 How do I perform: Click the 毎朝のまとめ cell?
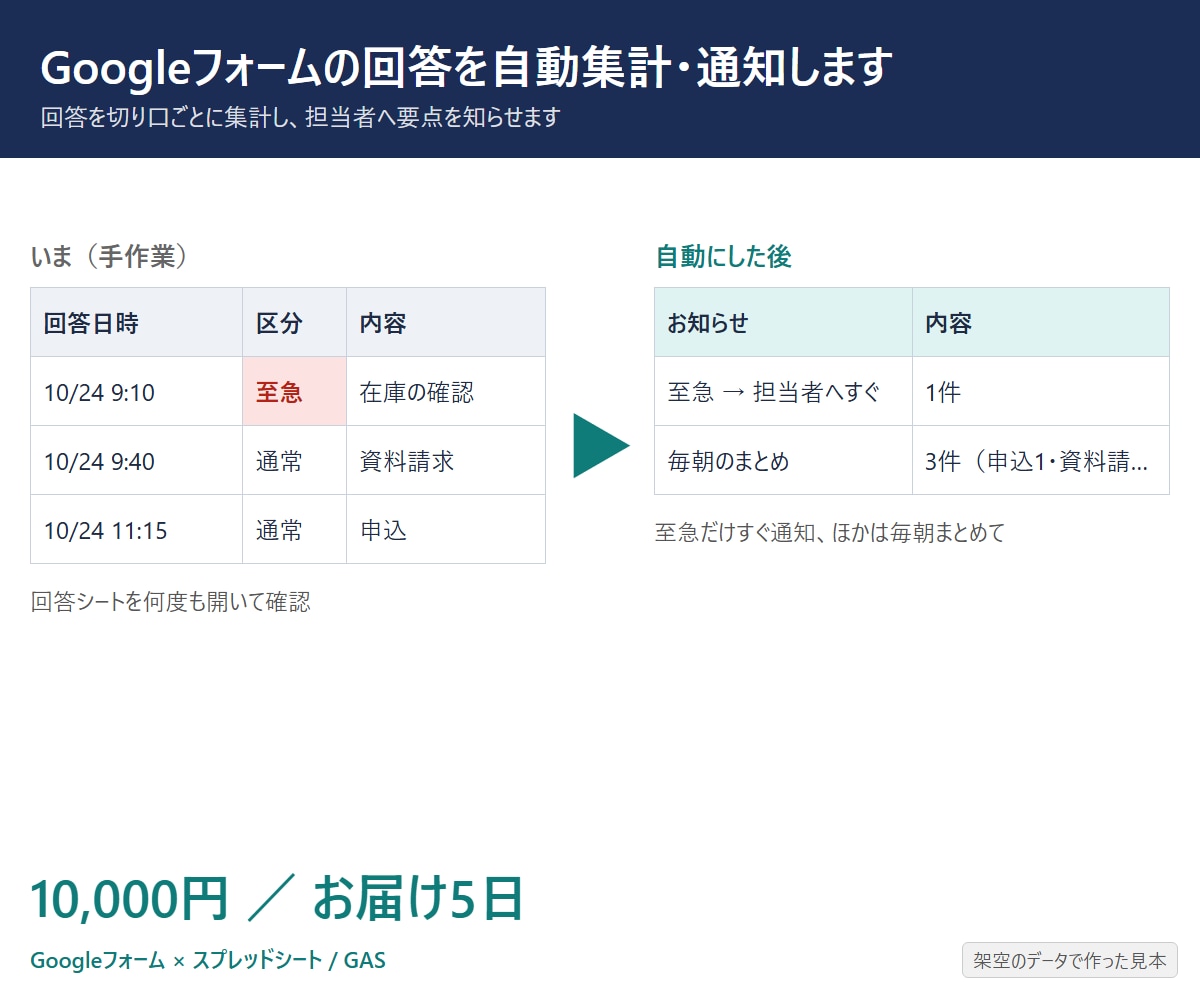[784, 461]
